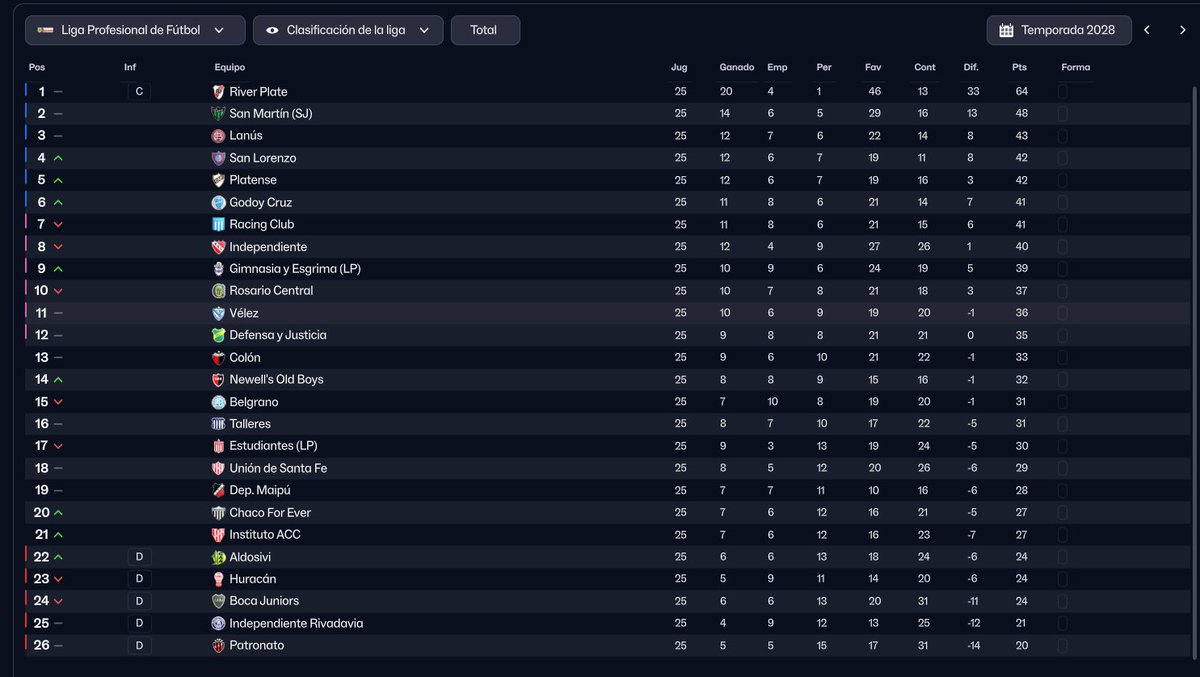Open the Huracán team name
This screenshot has height=677, width=1200.
coord(252,579)
